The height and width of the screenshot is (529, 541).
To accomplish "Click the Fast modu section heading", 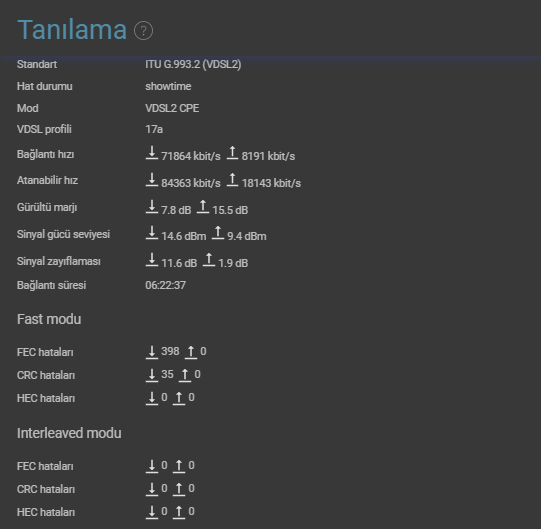I will 49,319.
